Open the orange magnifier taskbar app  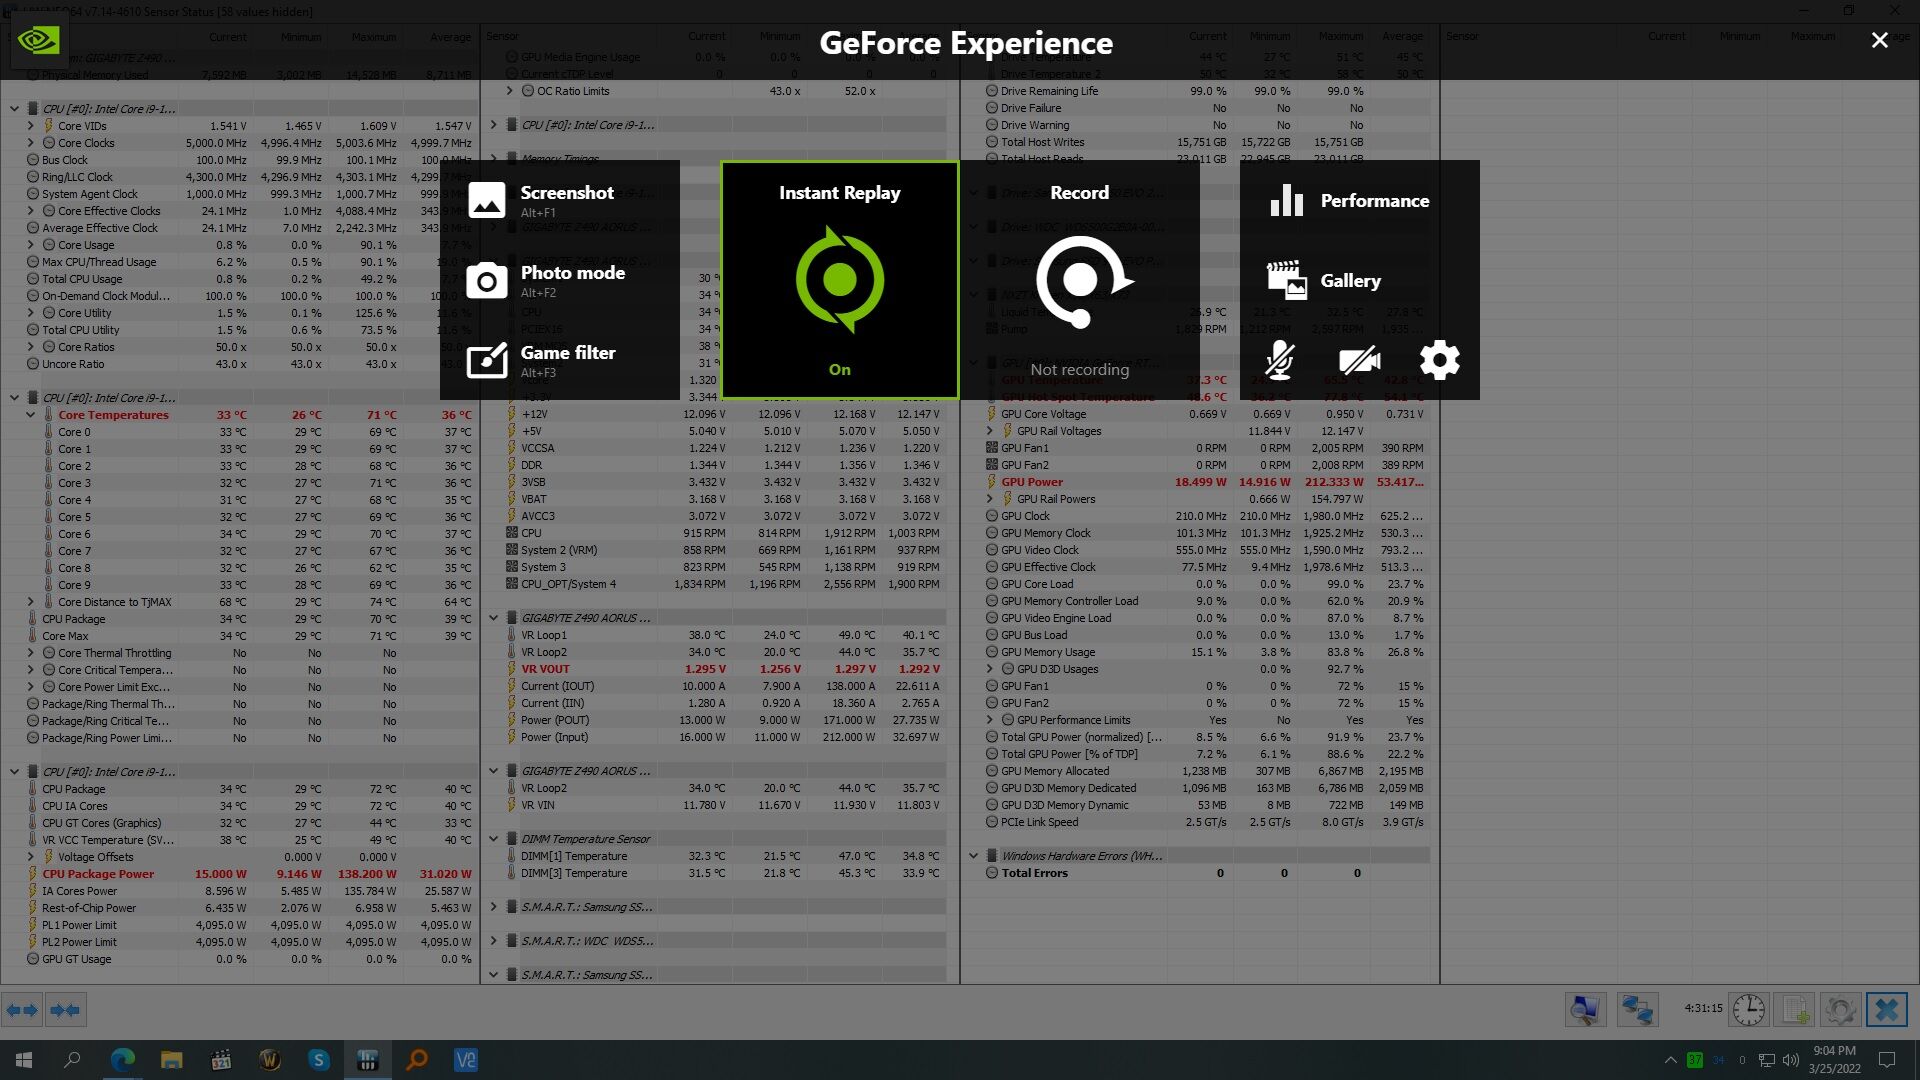(x=417, y=1060)
